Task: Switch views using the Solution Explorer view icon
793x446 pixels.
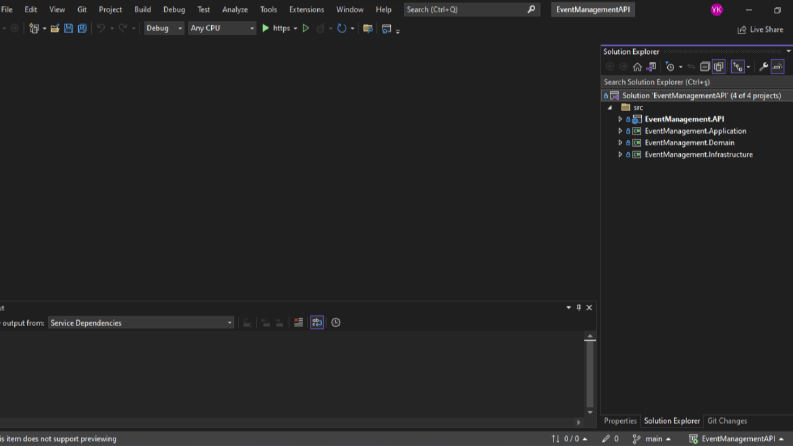Action: tap(651, 67)
